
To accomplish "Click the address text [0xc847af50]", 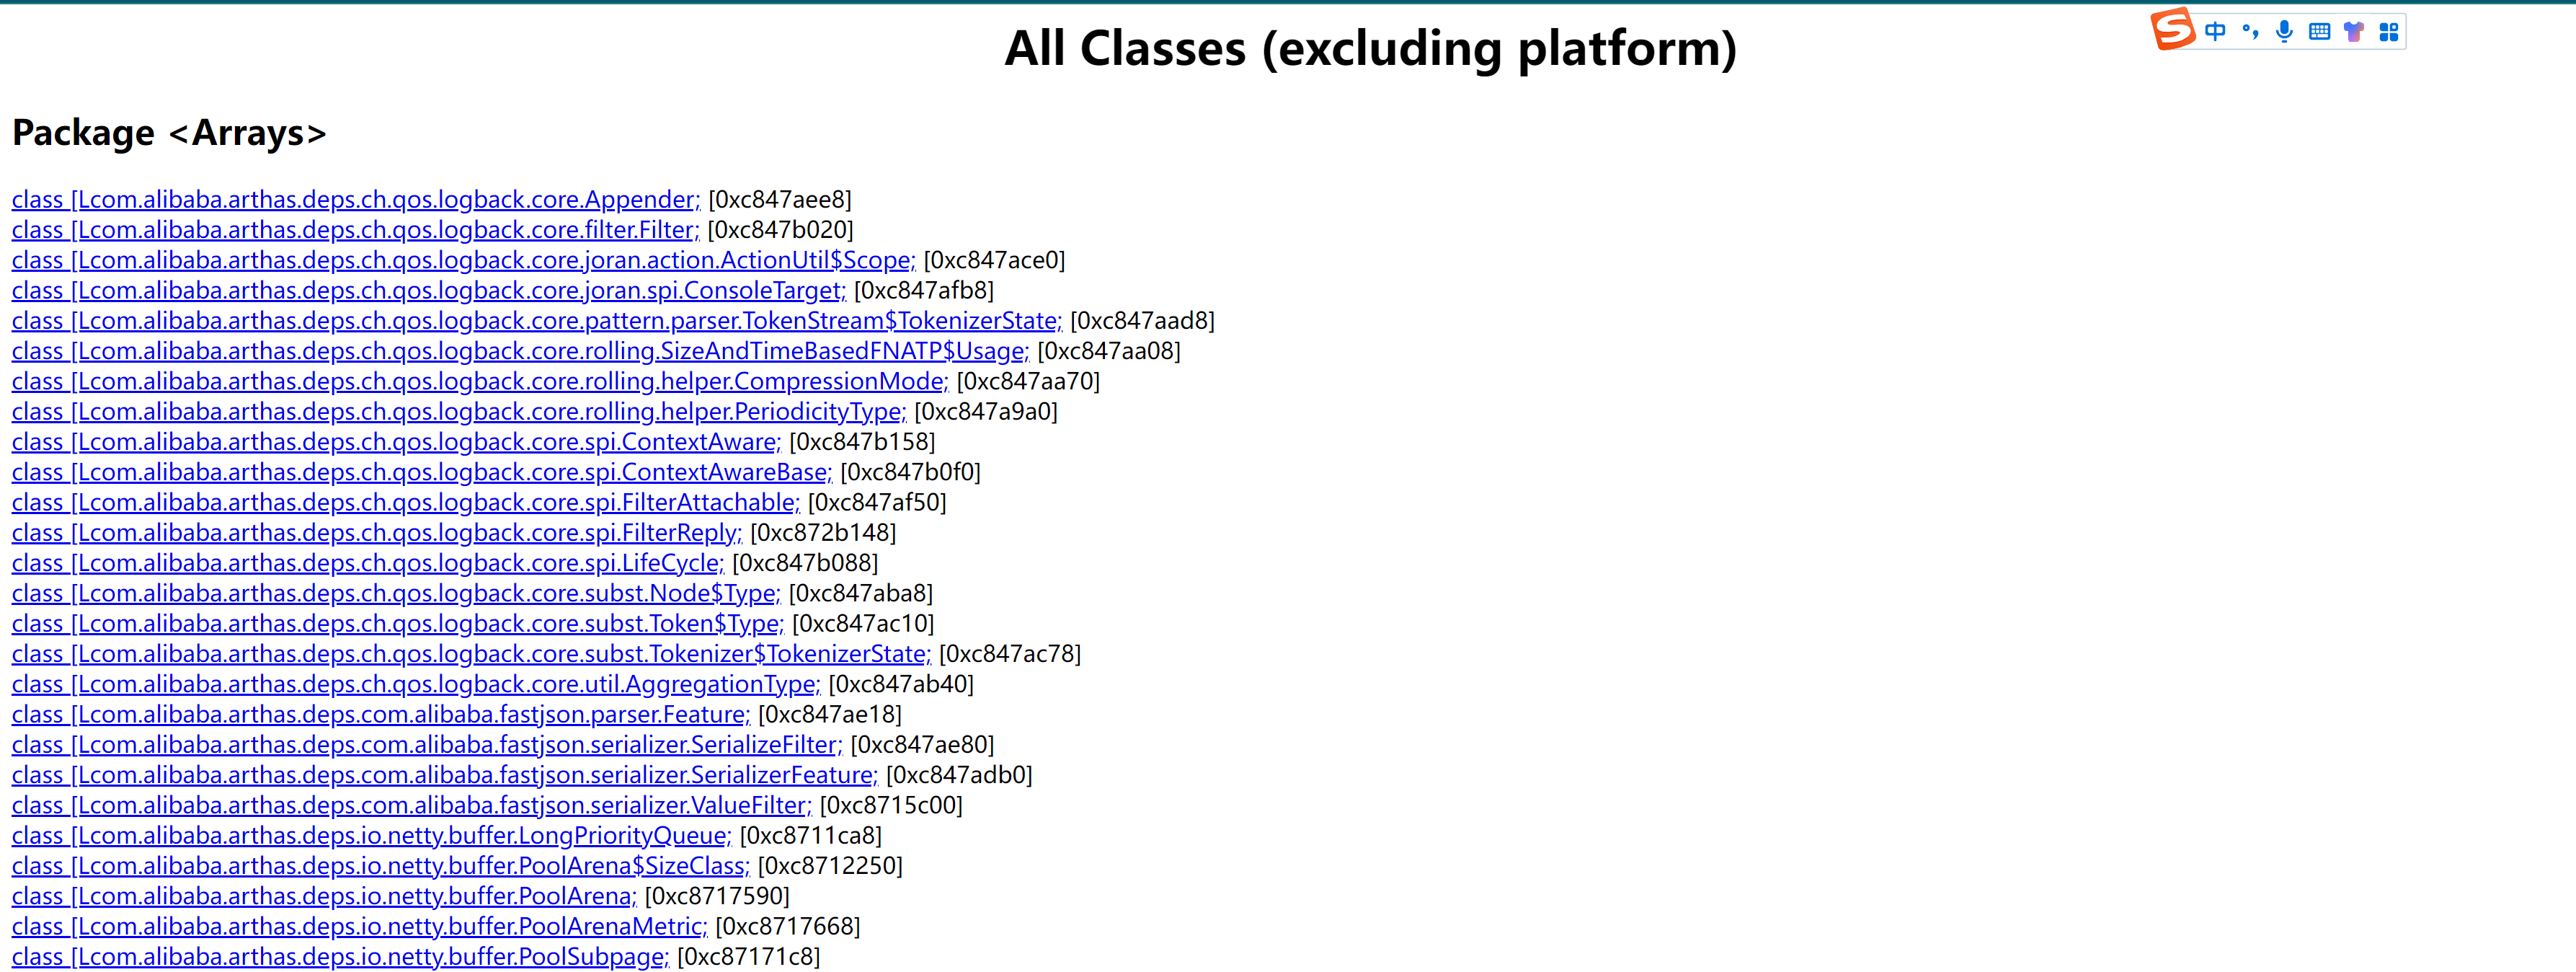I will coord(877,503).
